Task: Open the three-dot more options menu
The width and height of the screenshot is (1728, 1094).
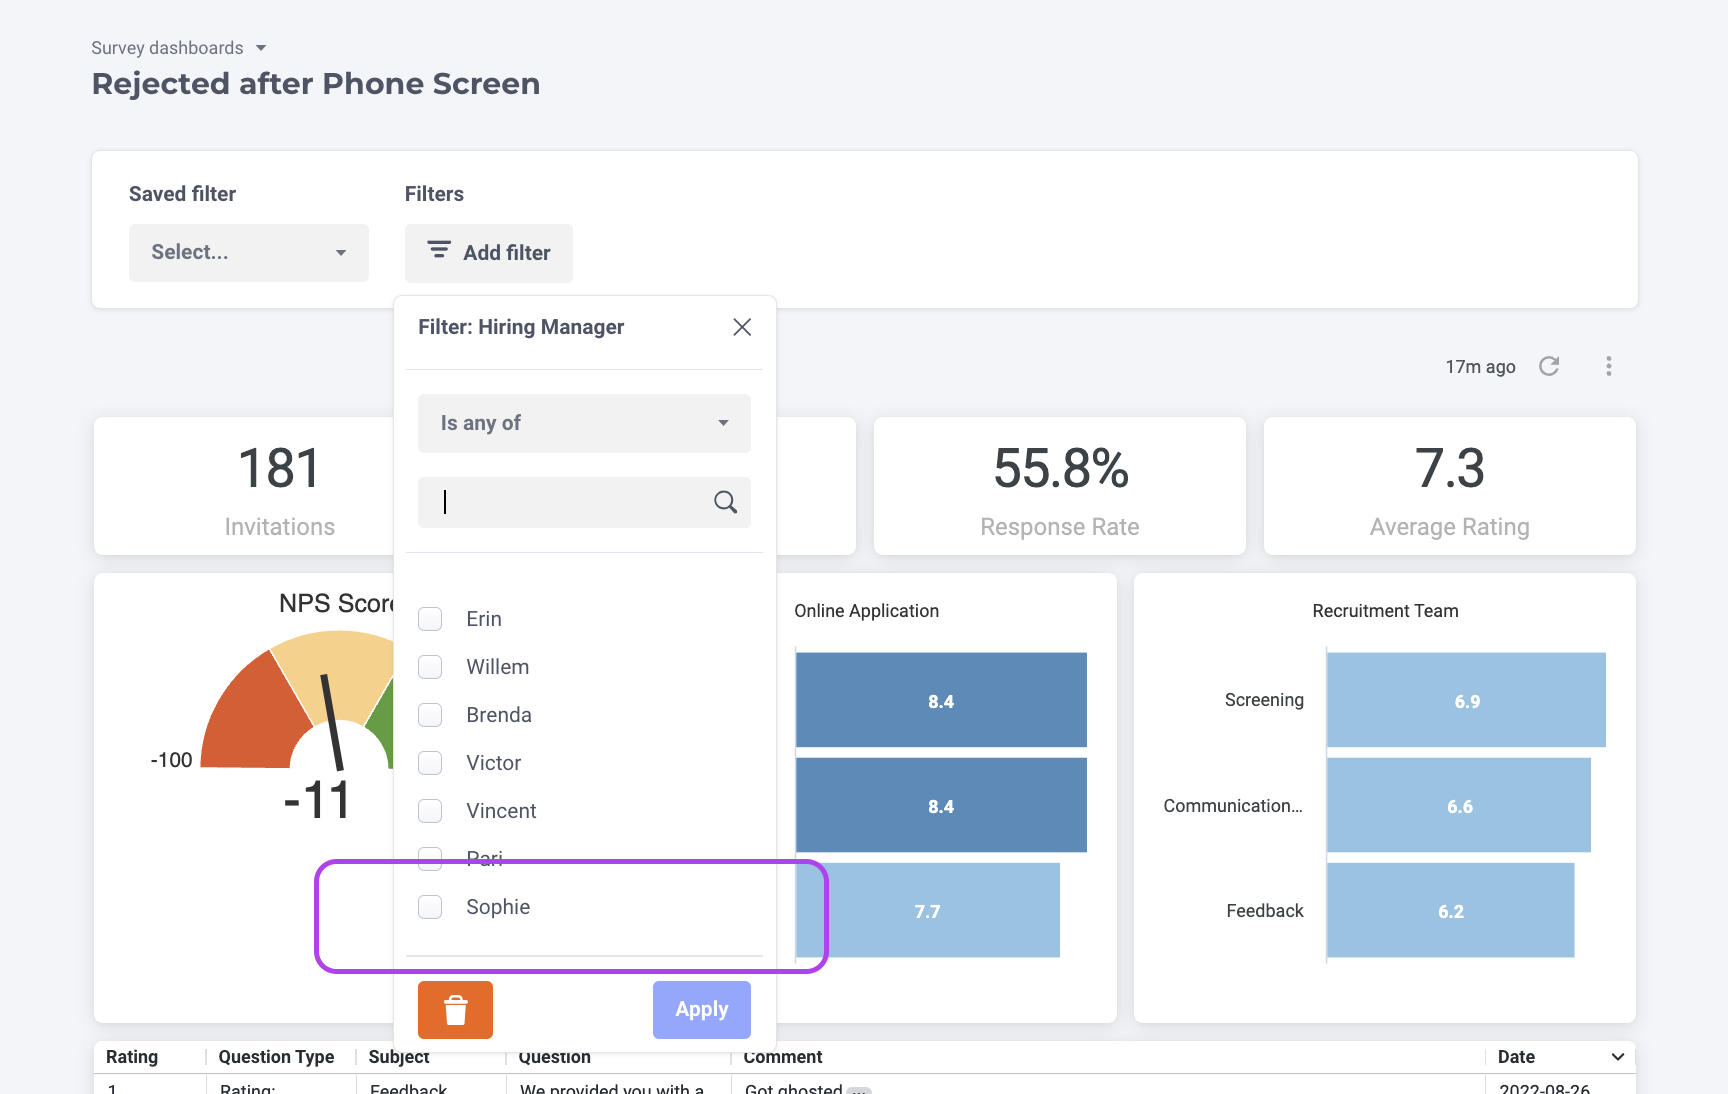Action: tap(1609, 366)
